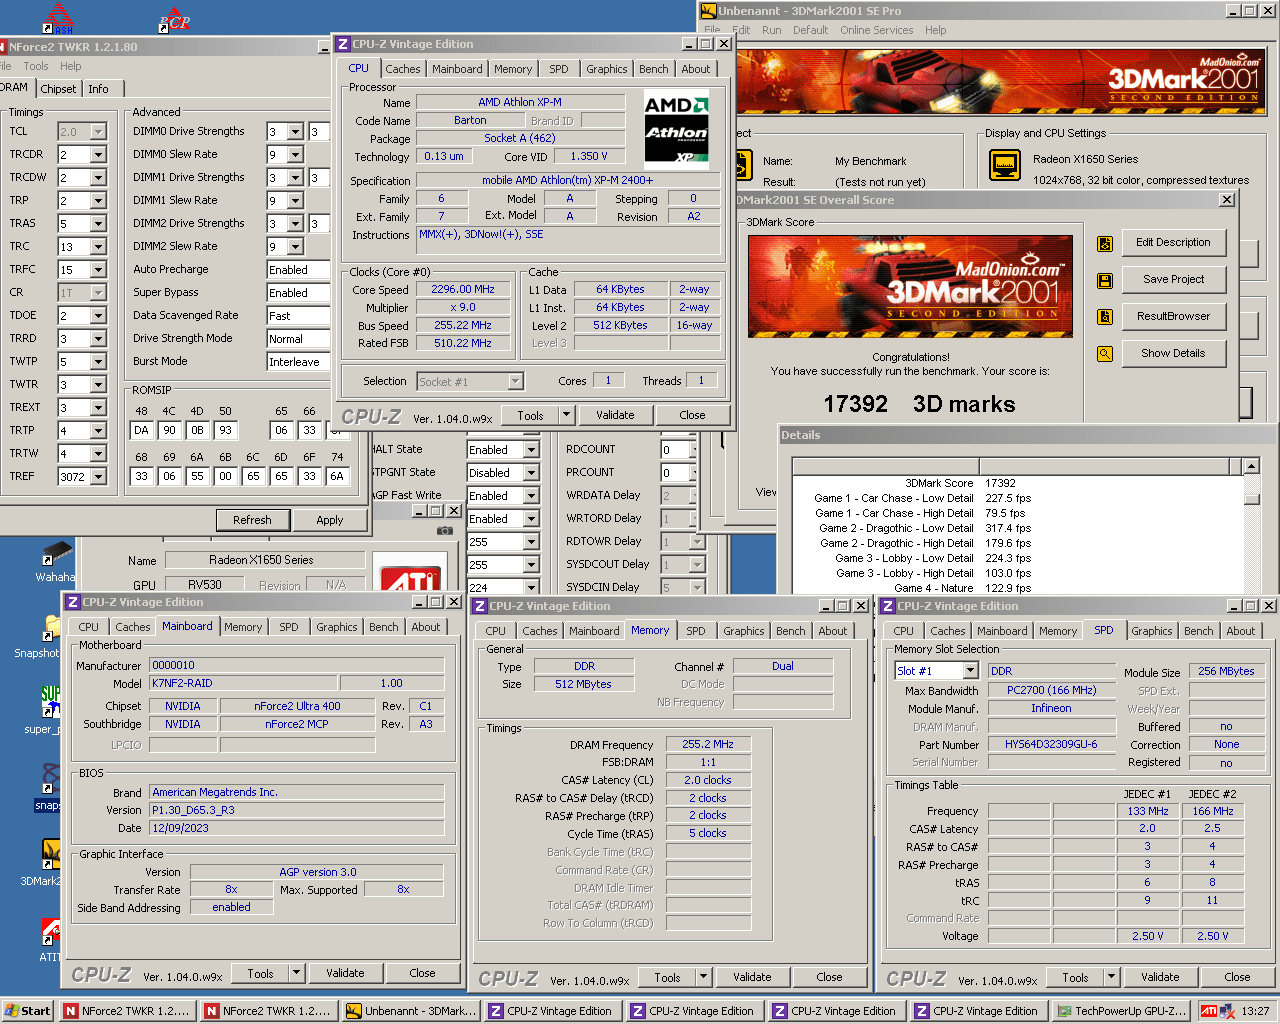The image size is (1280, 1024).
Task: Open Bench tab in the CPU-Z Memory window
Action: 791,631
